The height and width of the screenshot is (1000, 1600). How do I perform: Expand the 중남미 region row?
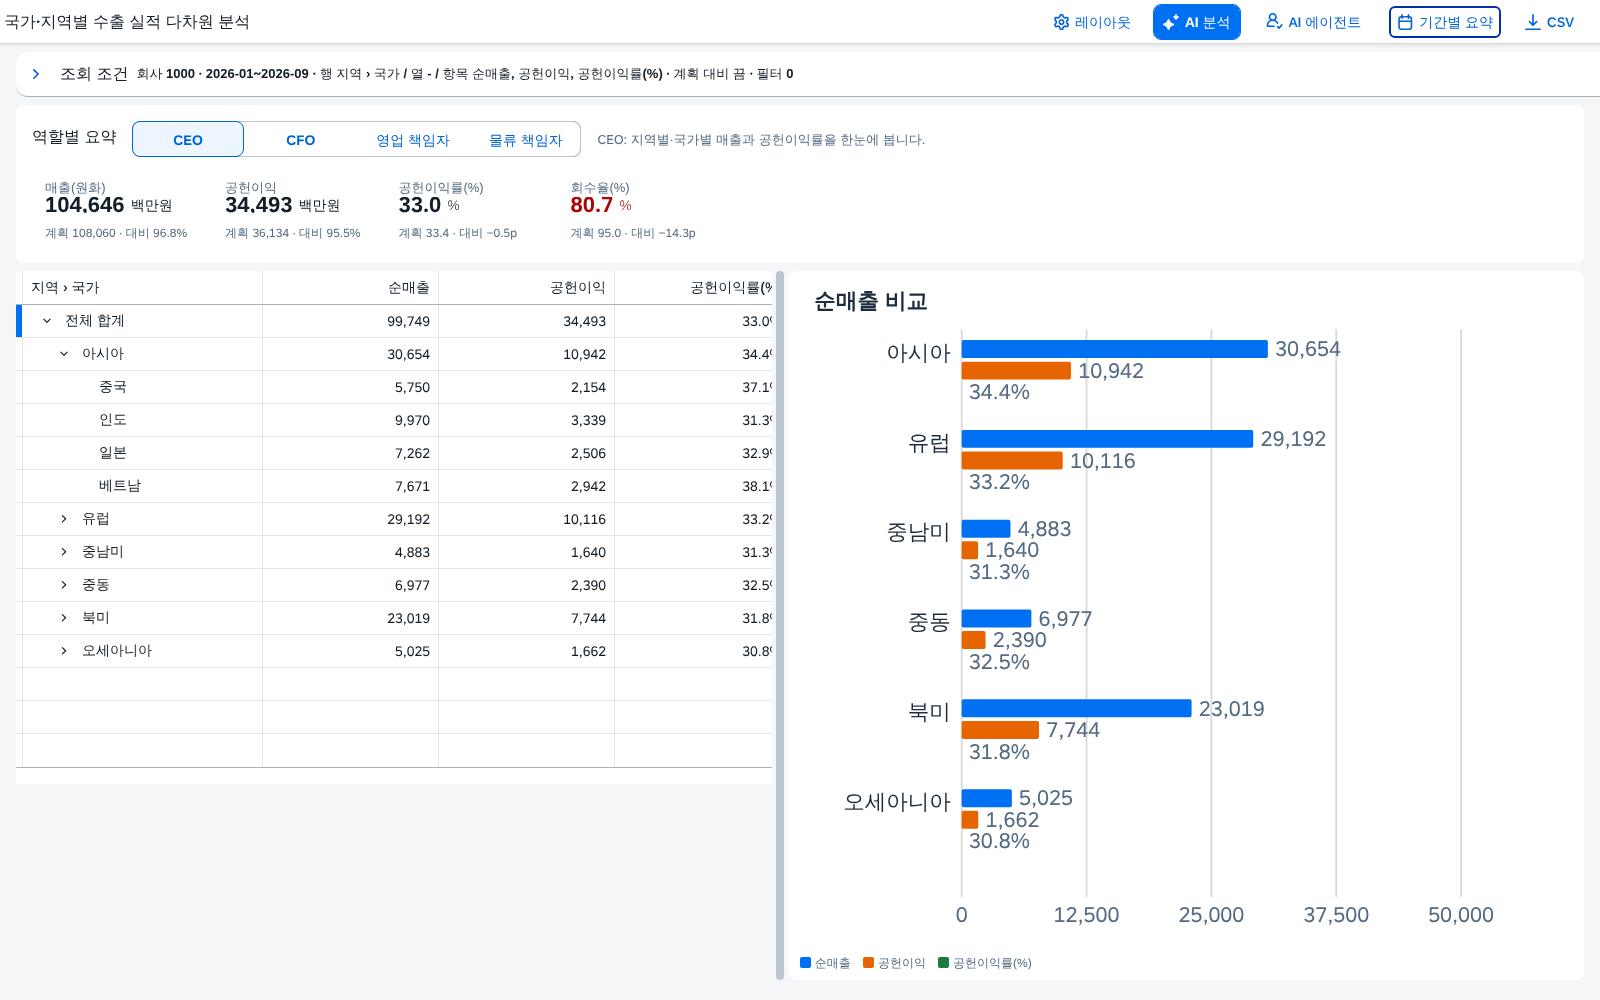64,552
